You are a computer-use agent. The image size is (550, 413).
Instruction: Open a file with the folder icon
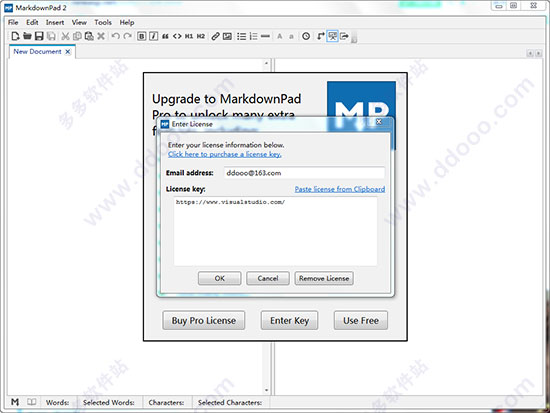(x=27, y=36)
